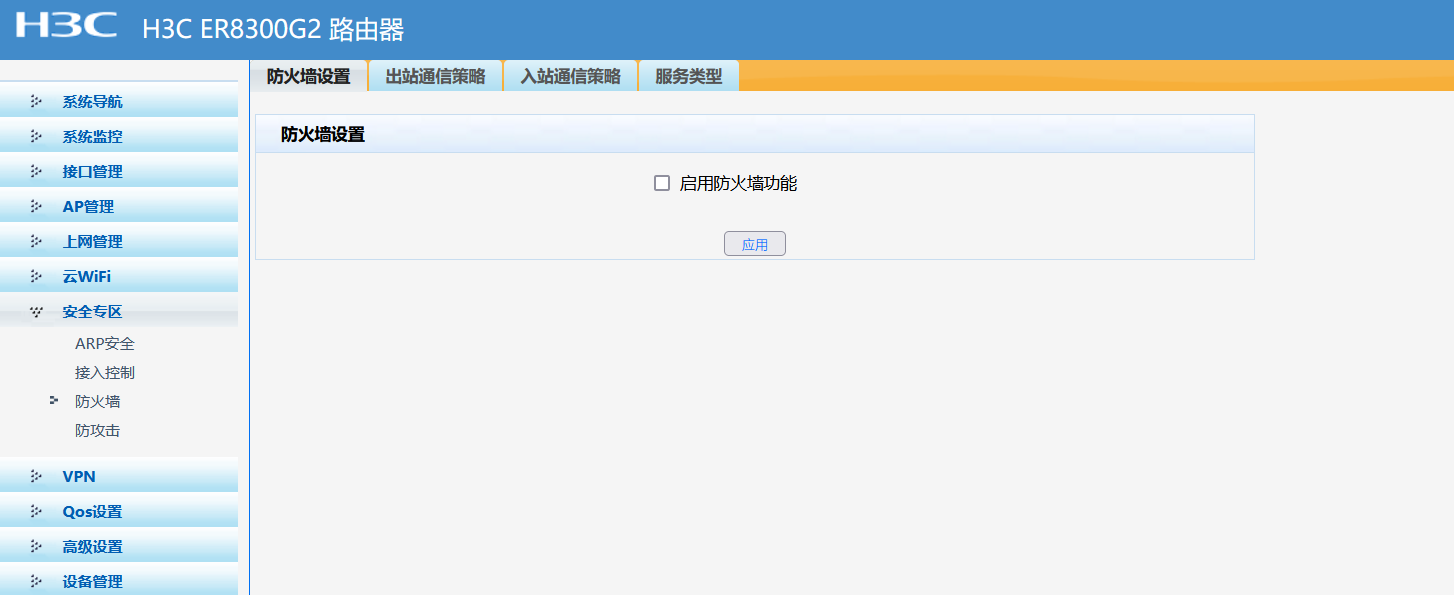Expand the 云WiFi menu section

(x=119, y=276)
